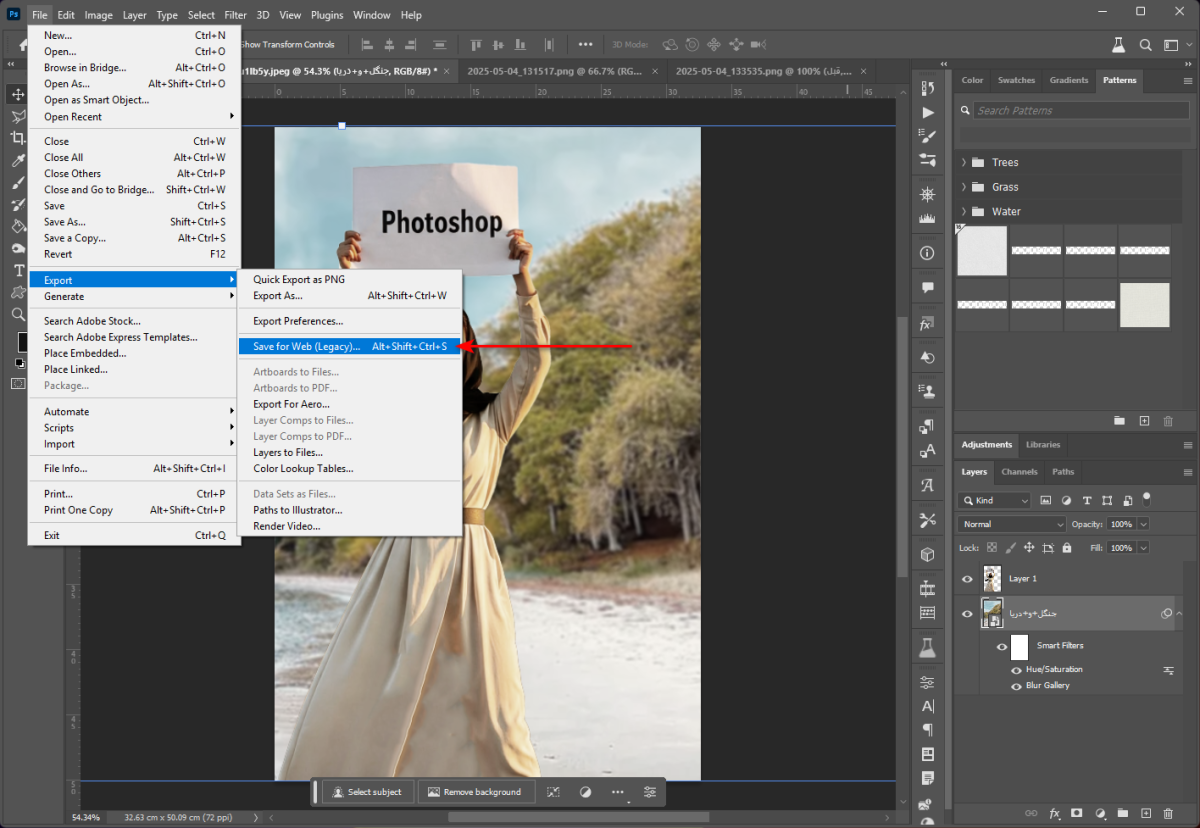
Task: Create a new layer with the plus icon
Action: pyautogui.click(x=1145, y=814)
